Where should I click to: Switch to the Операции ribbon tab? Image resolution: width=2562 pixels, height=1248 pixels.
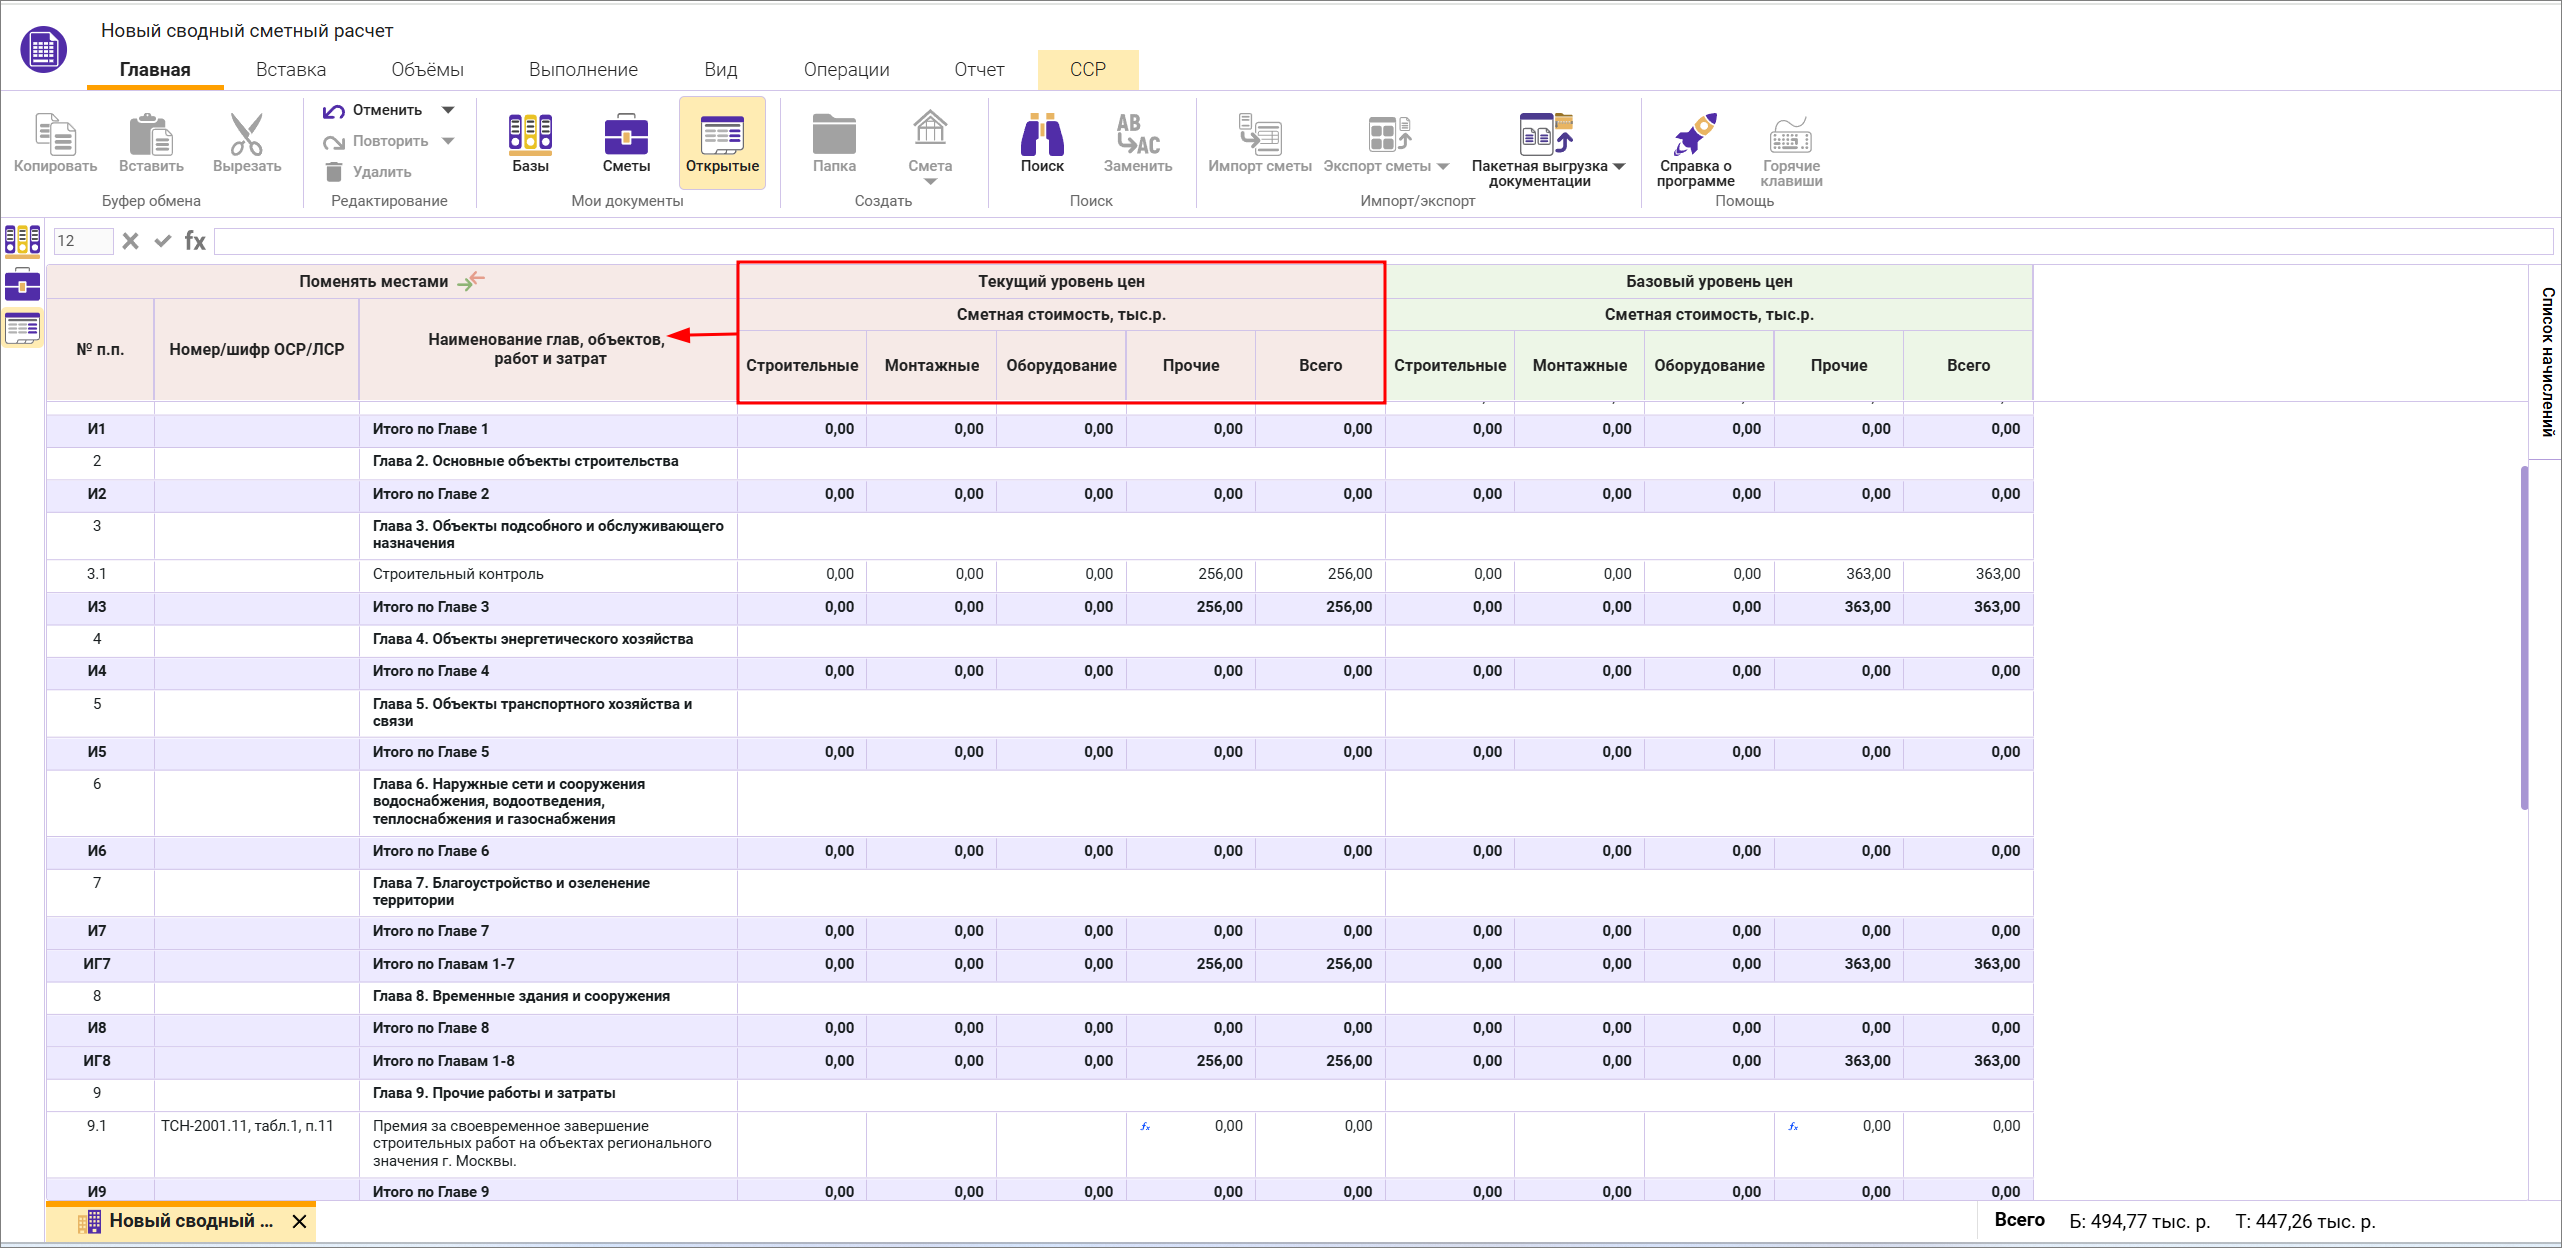(x=846, y=69)
